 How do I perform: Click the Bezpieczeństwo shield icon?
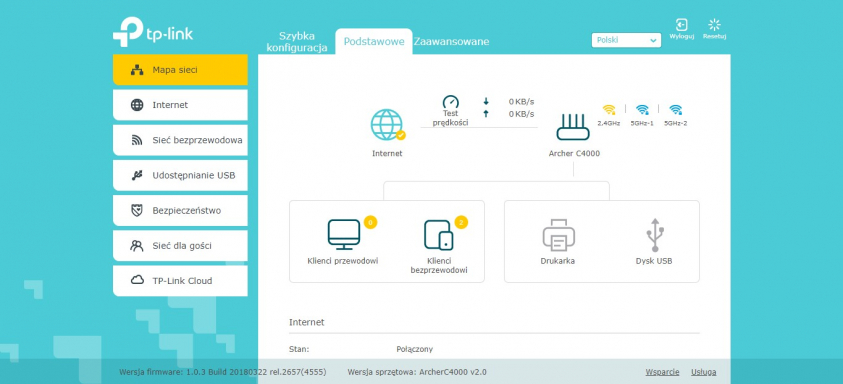(137, 210)
